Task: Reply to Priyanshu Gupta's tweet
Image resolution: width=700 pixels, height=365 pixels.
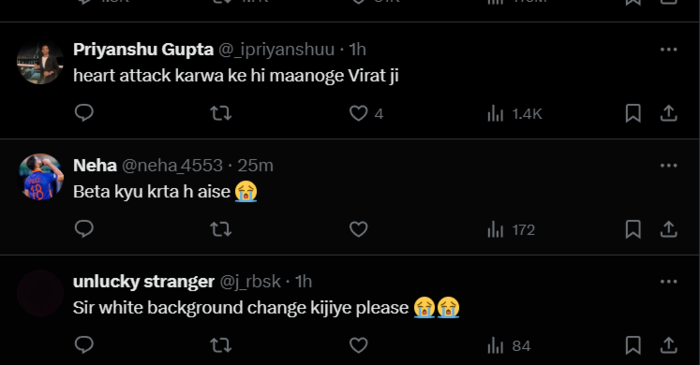Action: pos(84,113)
